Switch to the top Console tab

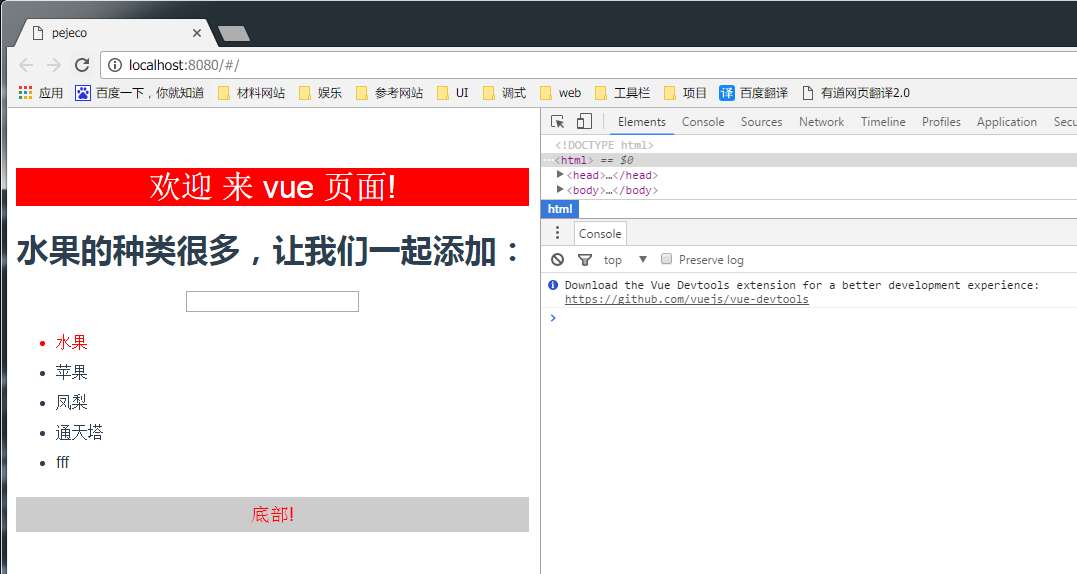(x=703, y=122)
